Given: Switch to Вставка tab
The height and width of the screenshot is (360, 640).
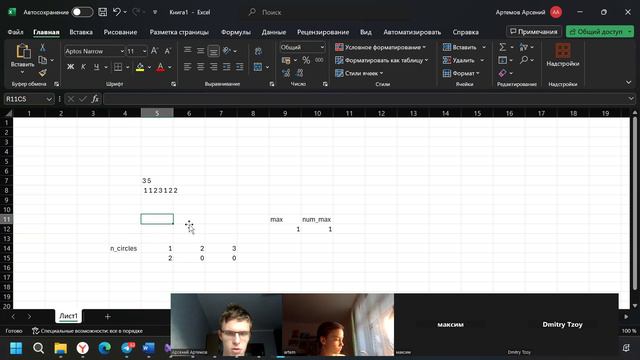Looking at the screenshot, I should point(81,32).
